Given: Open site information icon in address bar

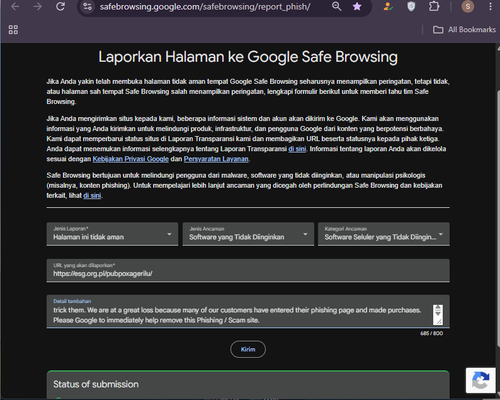Looking at the screenshot, I should [88, 6].
